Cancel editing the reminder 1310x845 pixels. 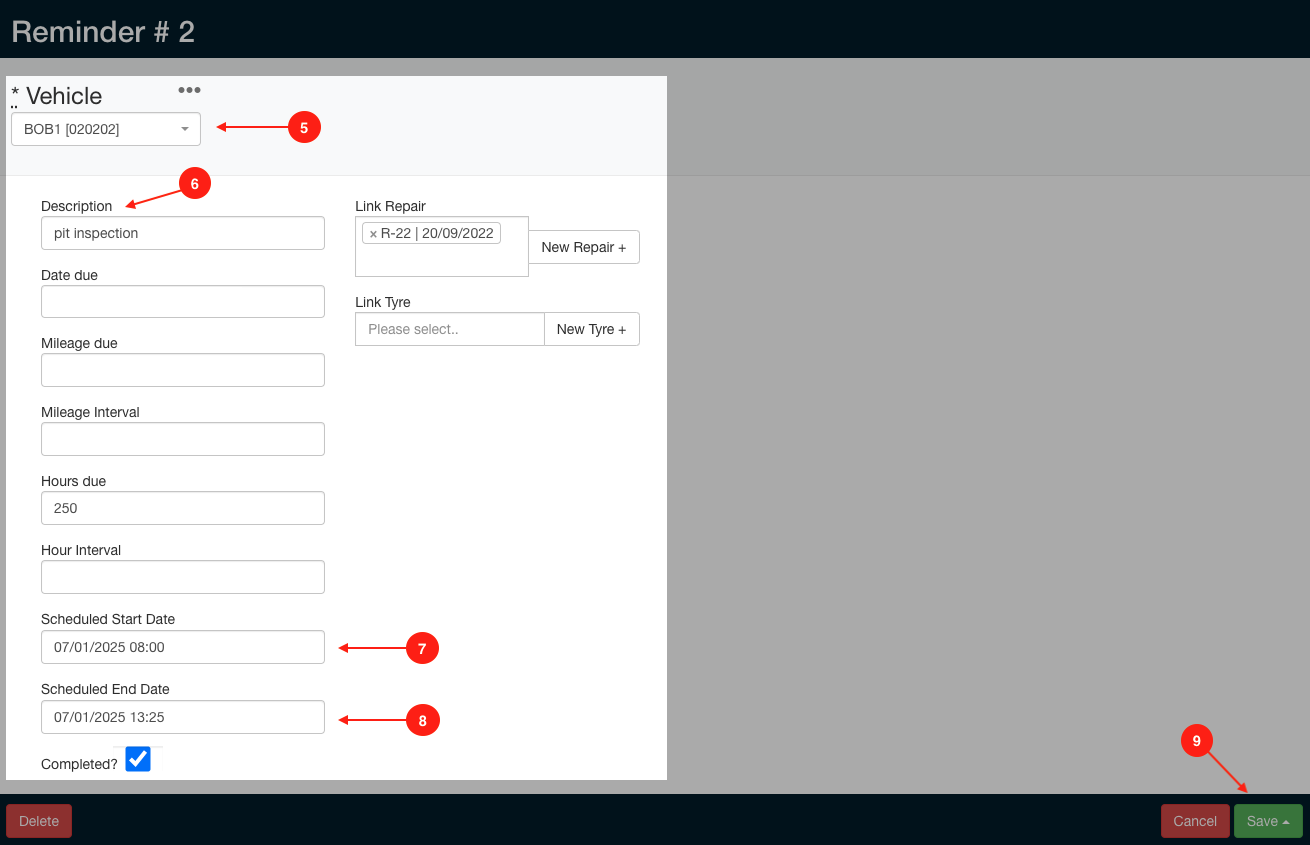pyautogui.click(x=1195, y=821)
